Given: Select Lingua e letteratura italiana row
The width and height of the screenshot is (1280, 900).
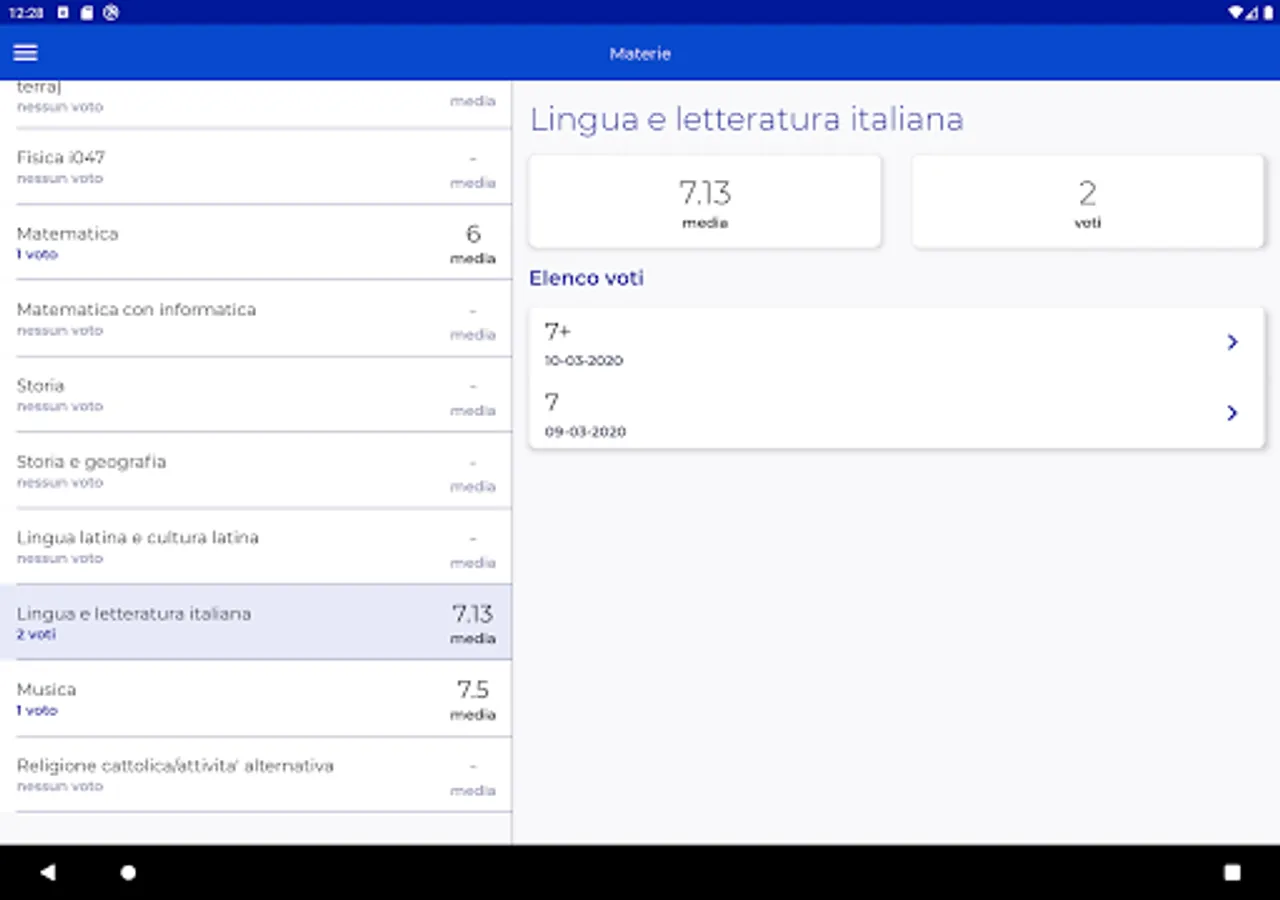Looking at the screenshot, I should point(255,623).
